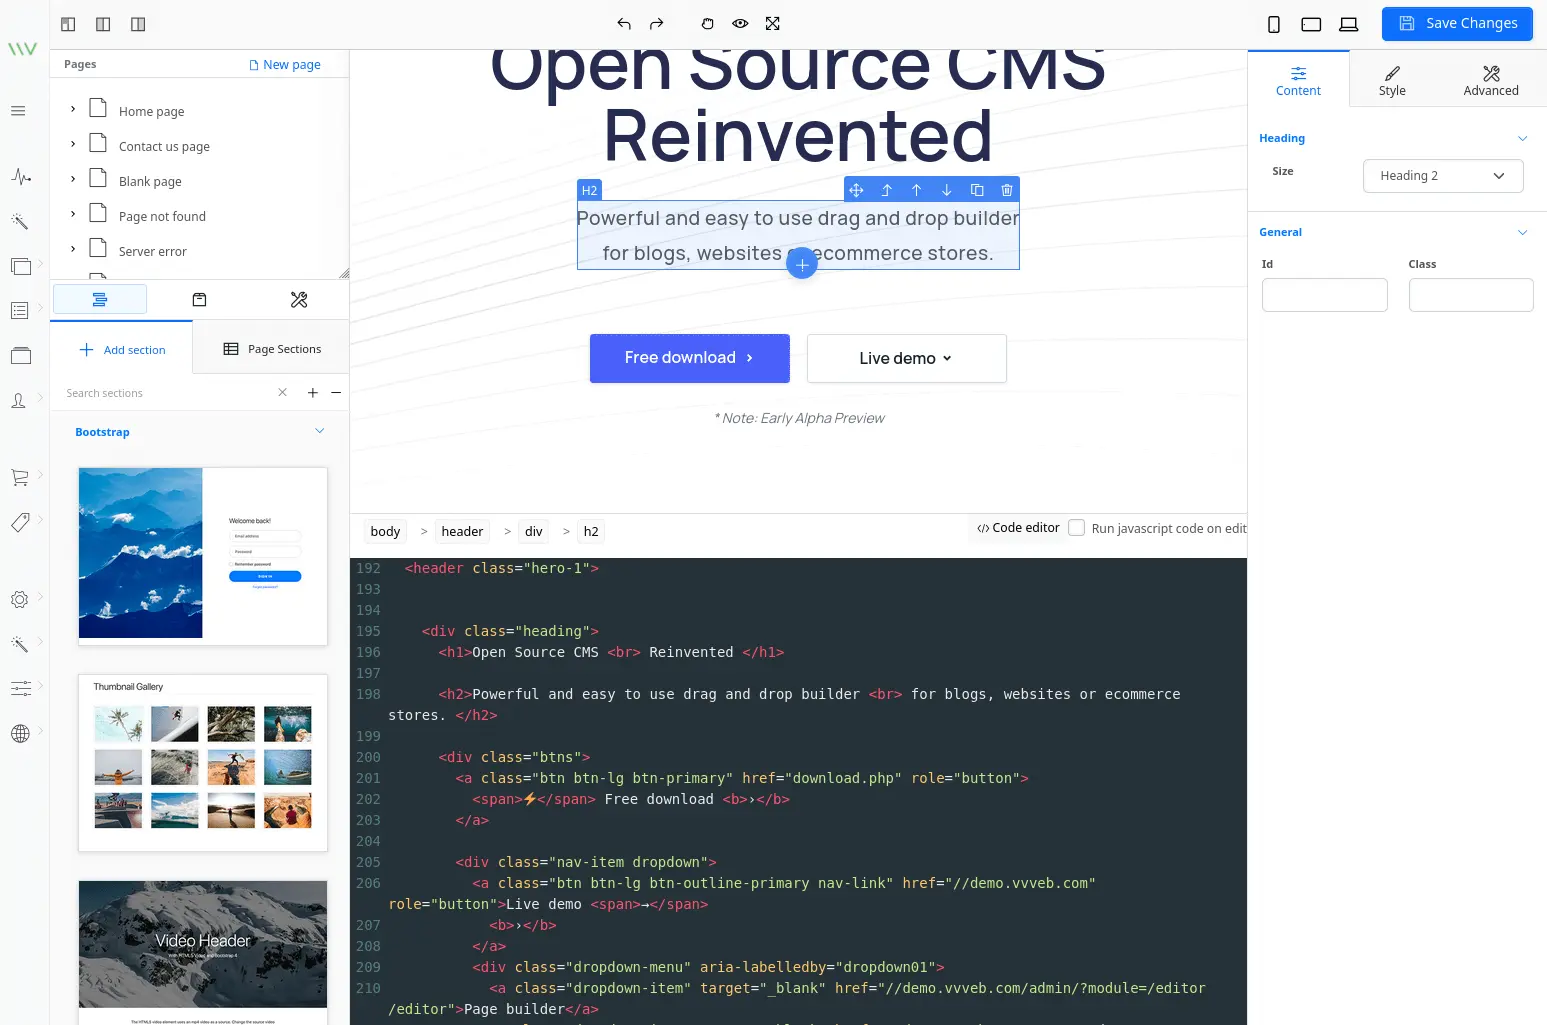Image resolution: width=1547 pixels, height=1025 pixels.
Task: Open the Page Sections tab
Action: (271, 348)
